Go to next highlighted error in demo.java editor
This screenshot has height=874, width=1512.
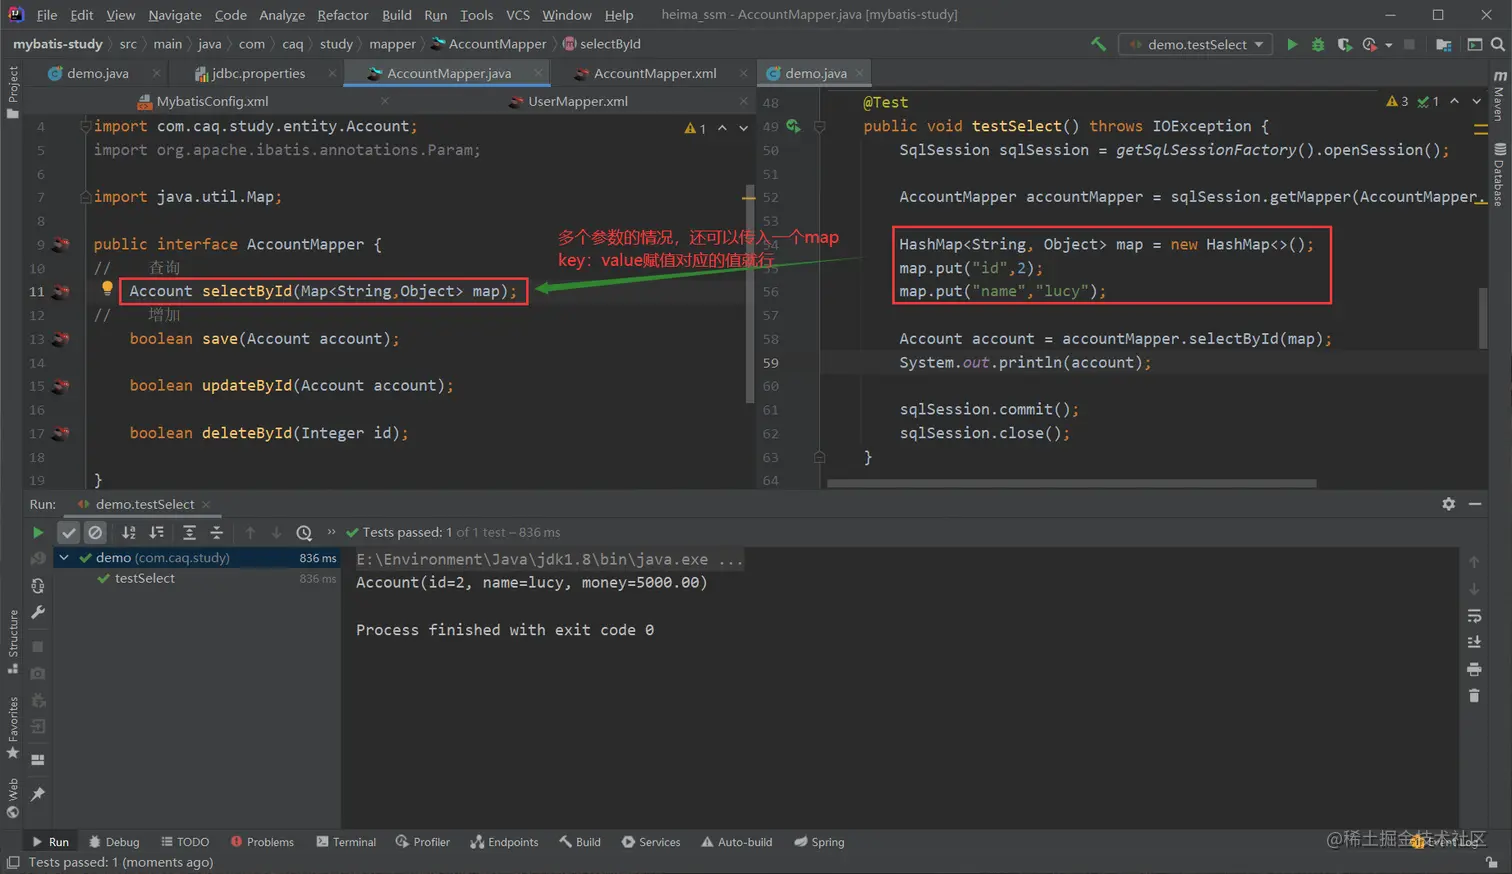pos(1476,101)
